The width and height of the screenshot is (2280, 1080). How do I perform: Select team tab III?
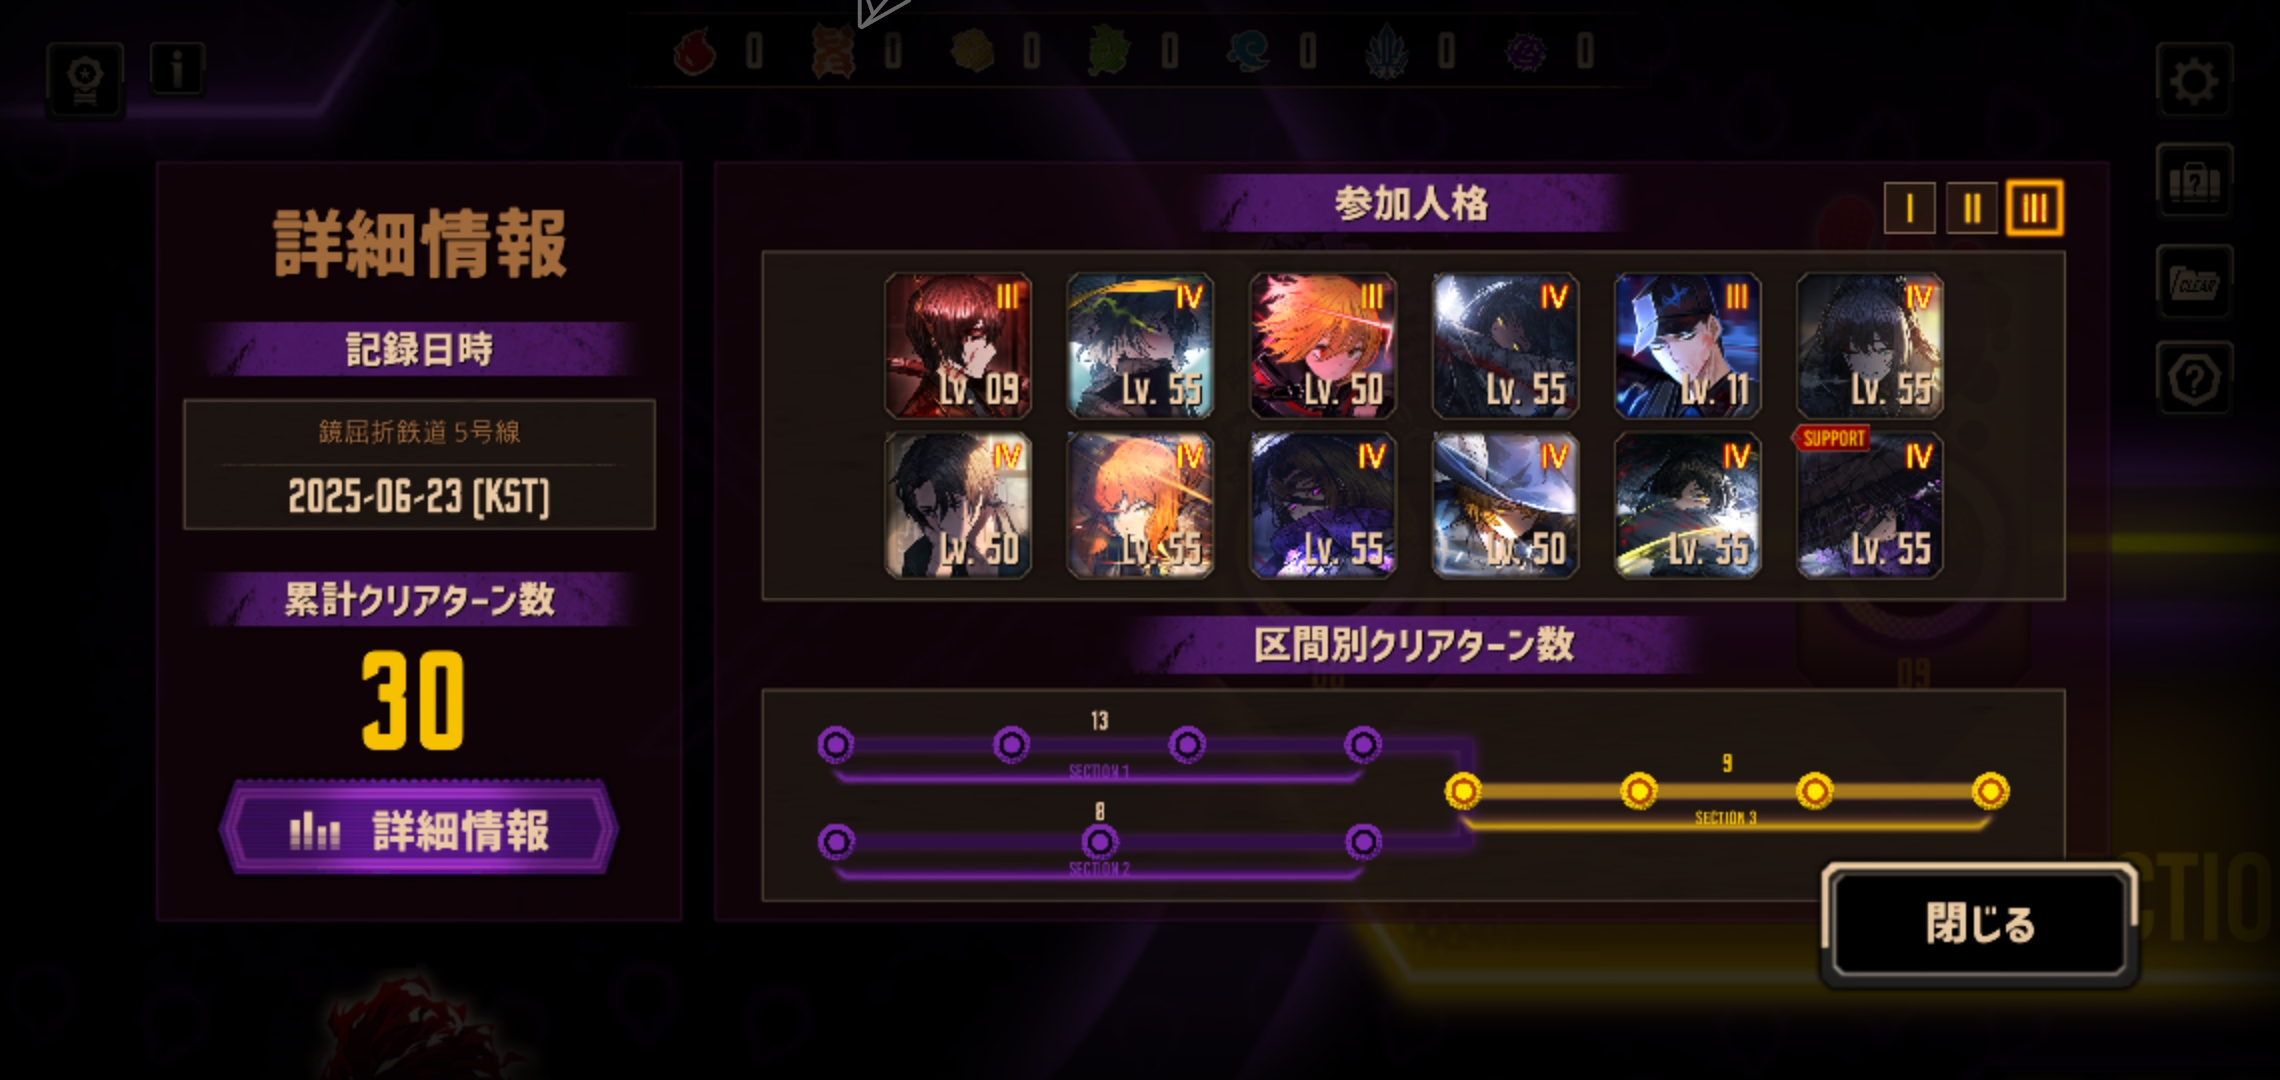click(x=2035, y=208)
